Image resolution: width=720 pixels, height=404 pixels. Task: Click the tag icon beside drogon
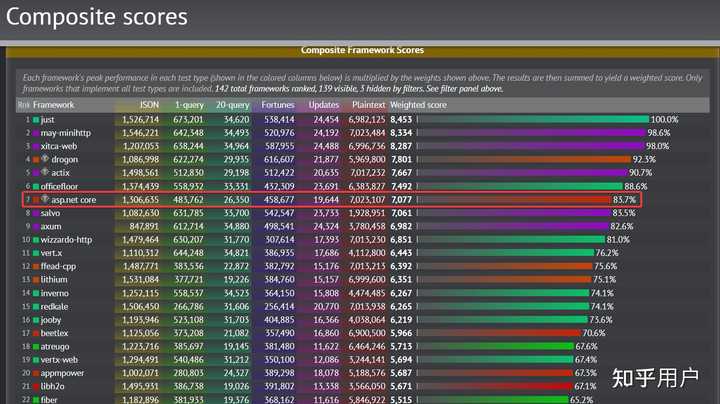point(45,159)
